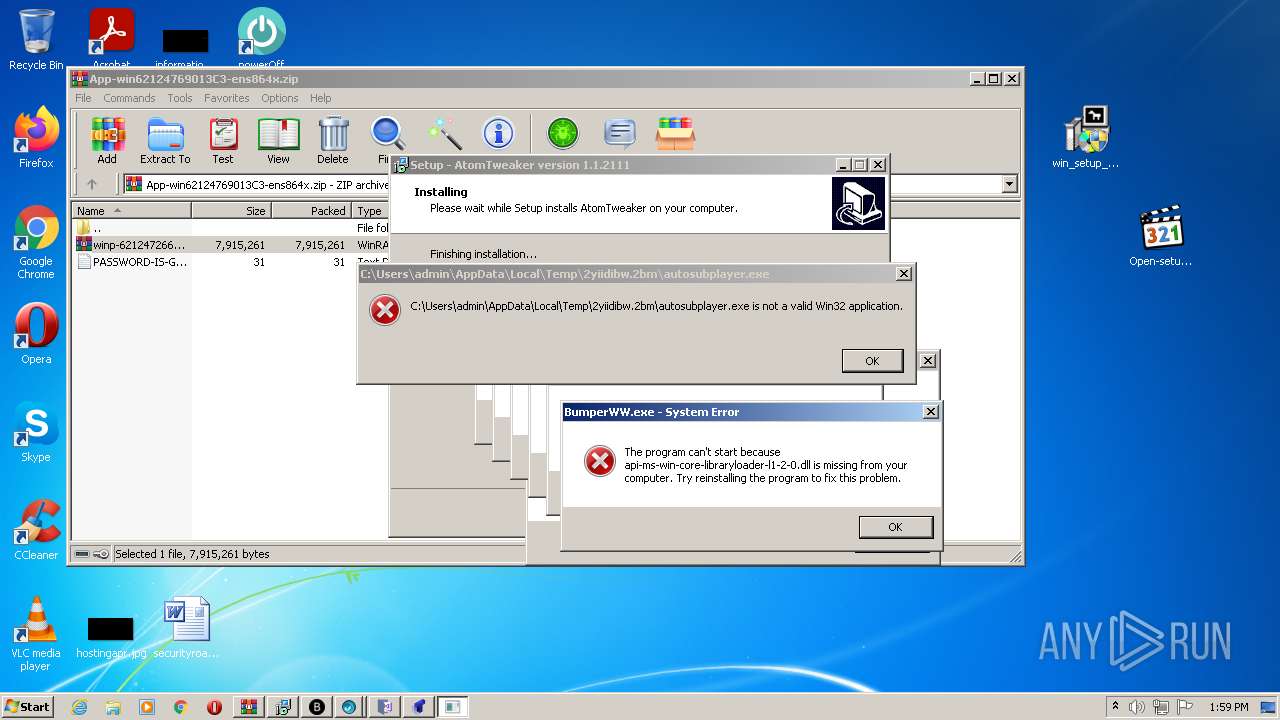Viewport: 1280px width, 720px height.
Task: Sort file list by Name column
Action: (x=131, y=211)
